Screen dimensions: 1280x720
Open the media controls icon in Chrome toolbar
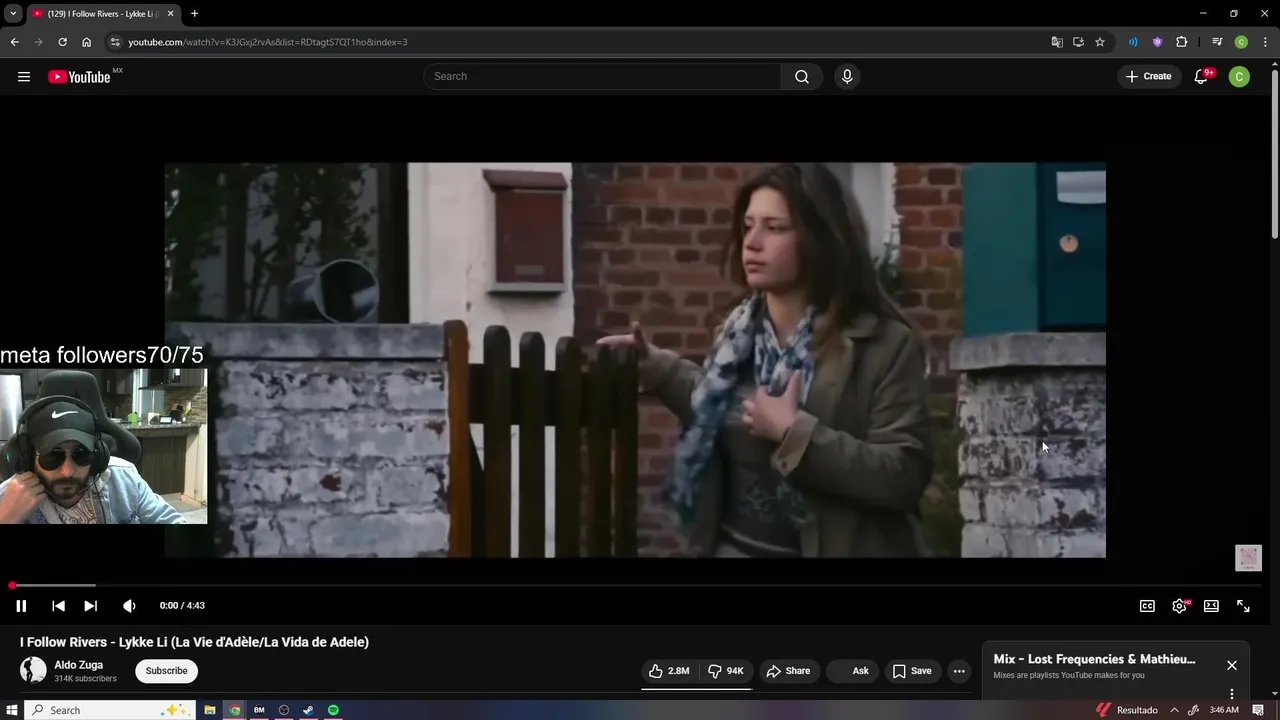point(1217,42)
